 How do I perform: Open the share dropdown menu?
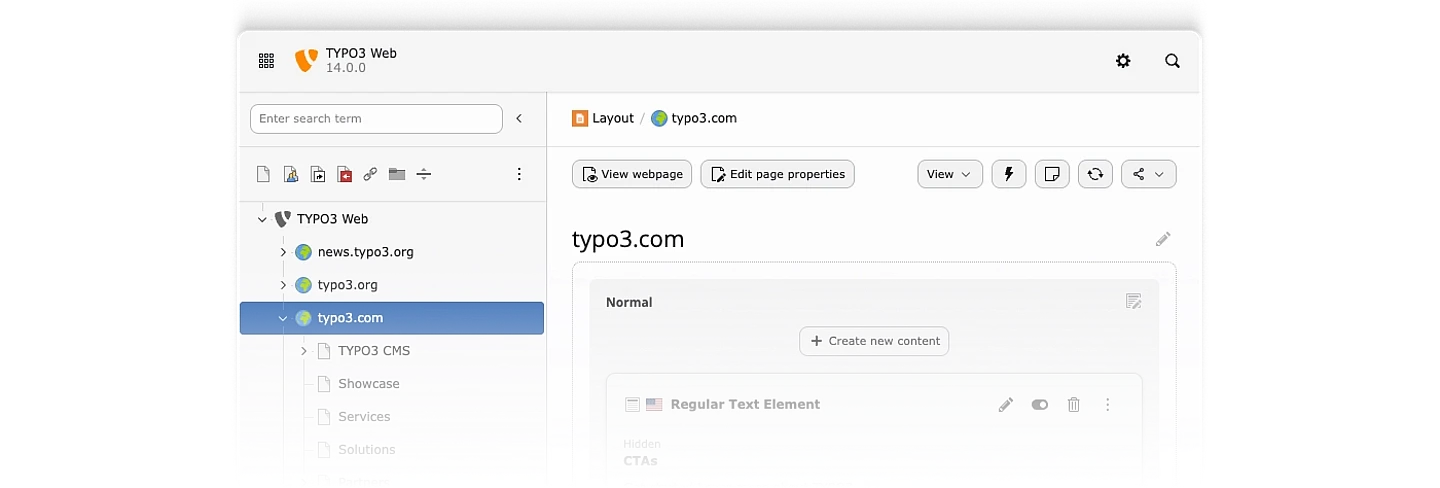click(x=1149, y=174)
